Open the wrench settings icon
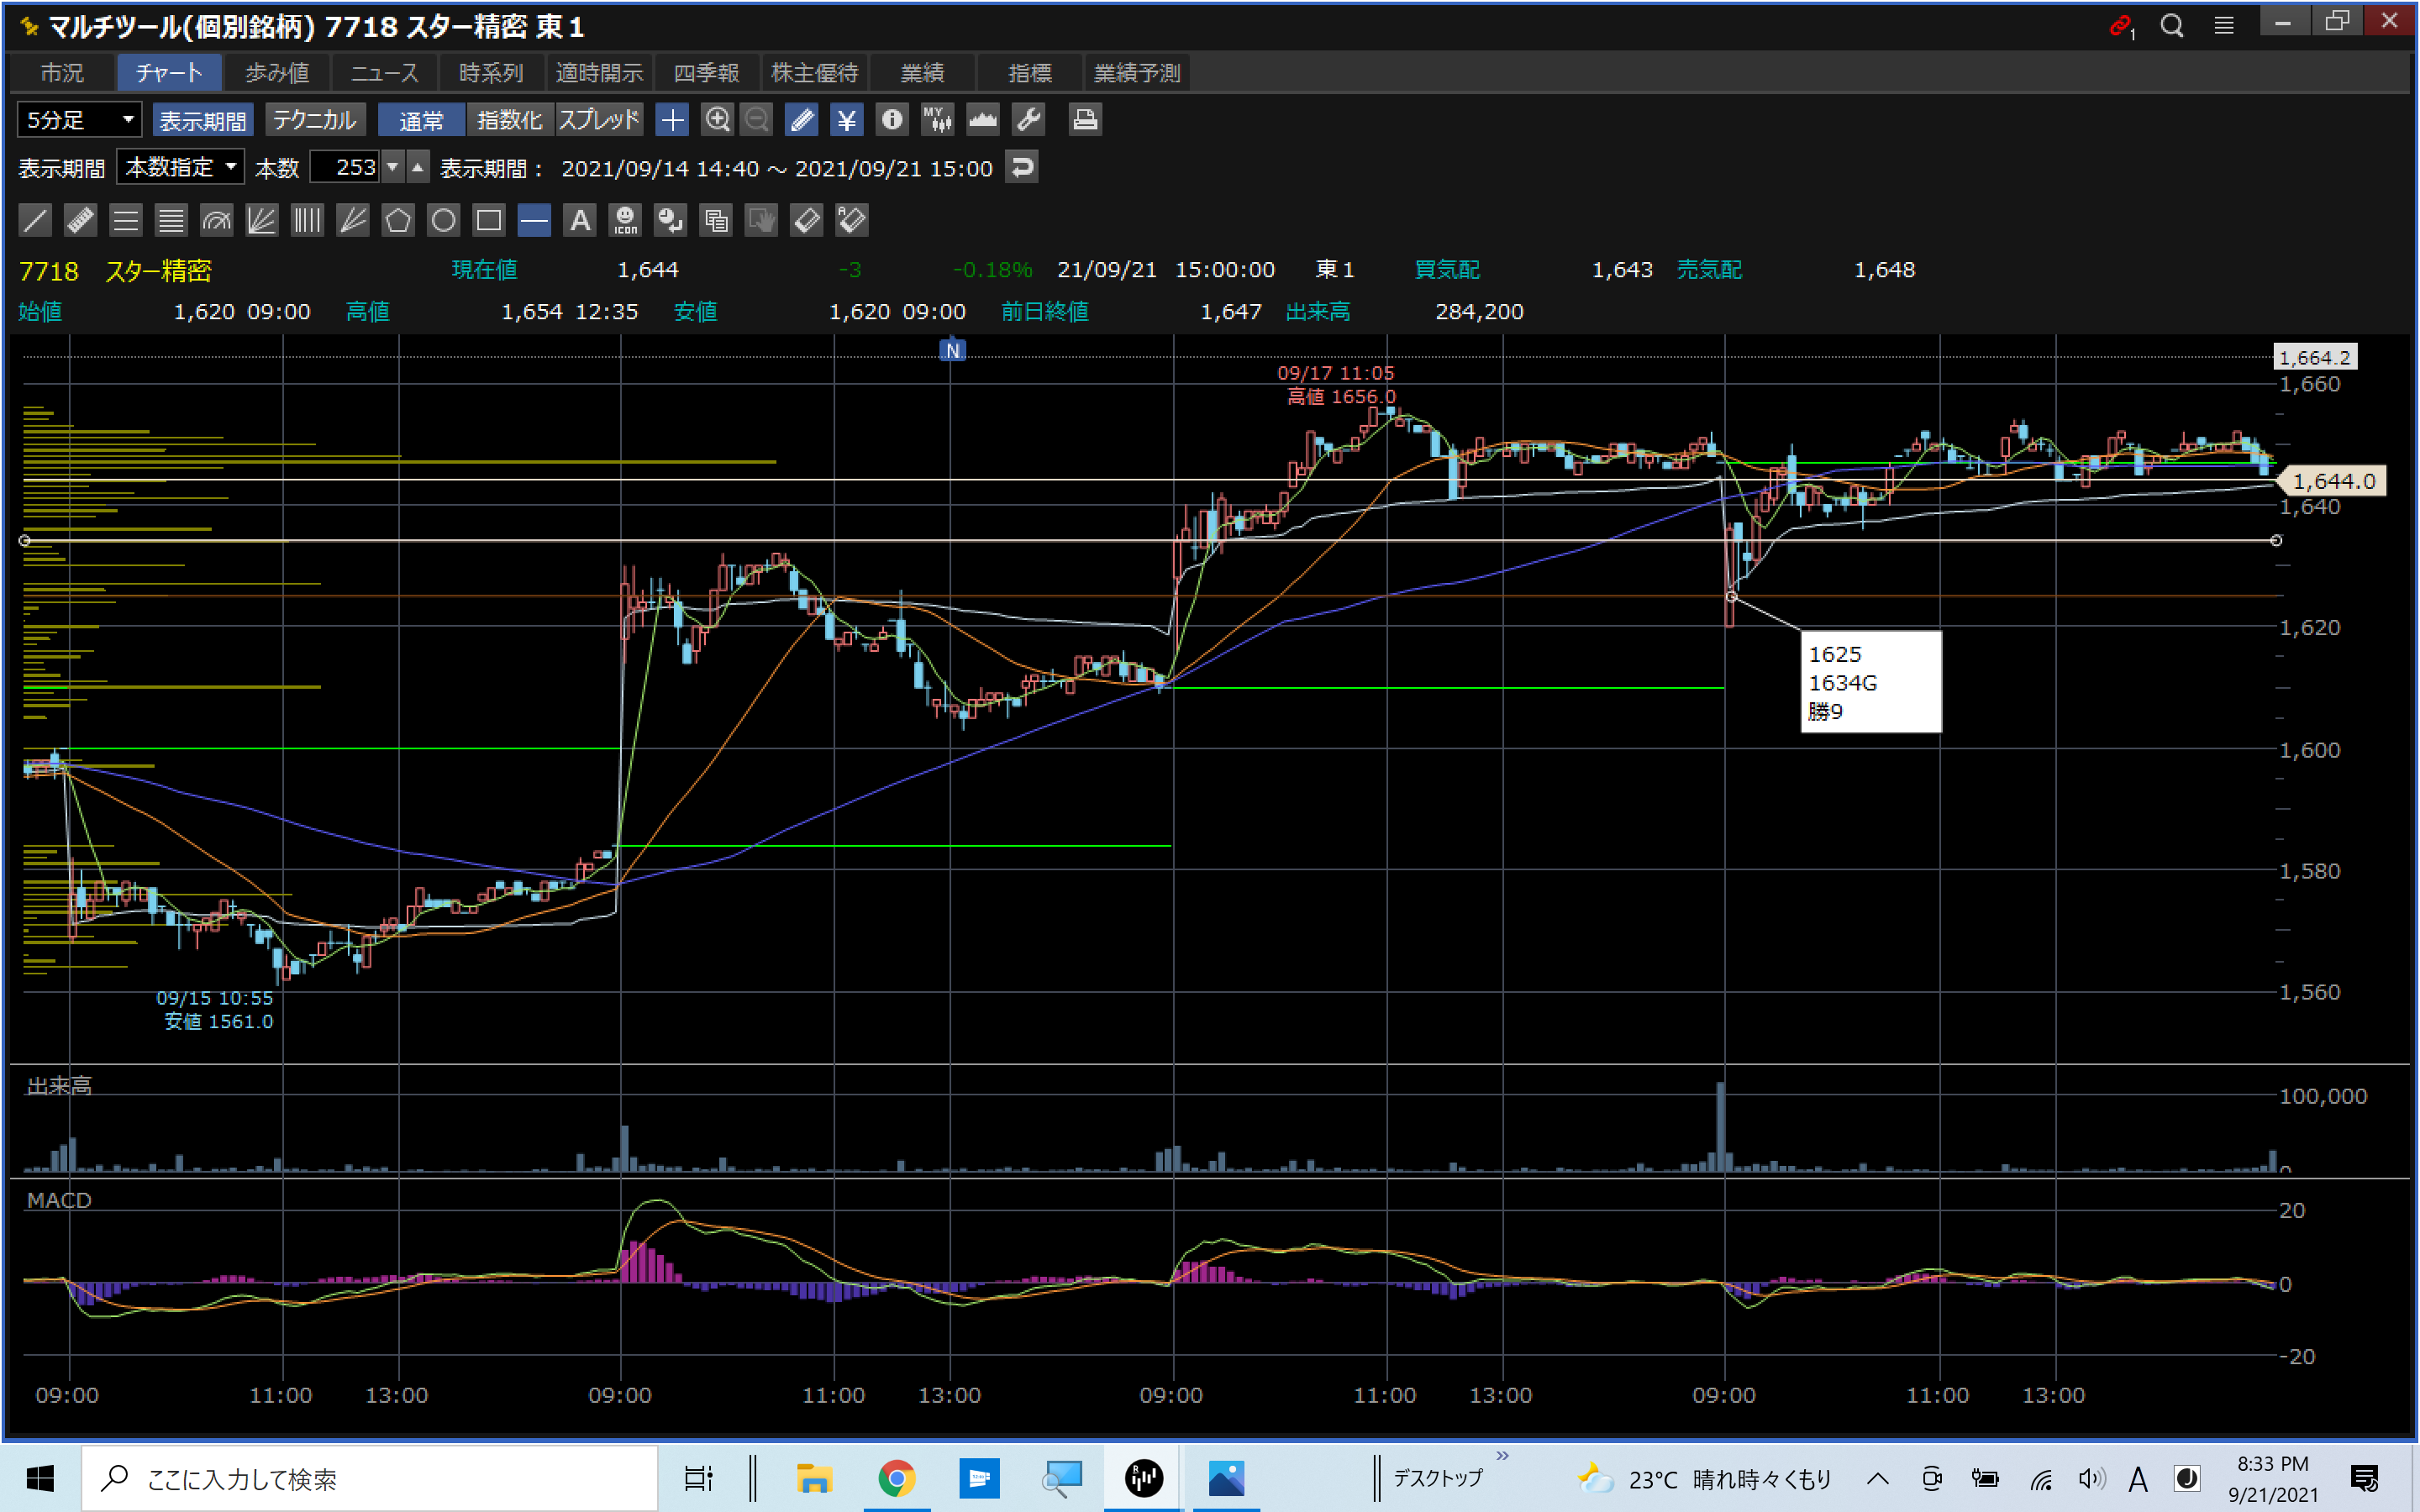The width and height of the screenshot is (2420, 1512). [x=1029, y=120]
